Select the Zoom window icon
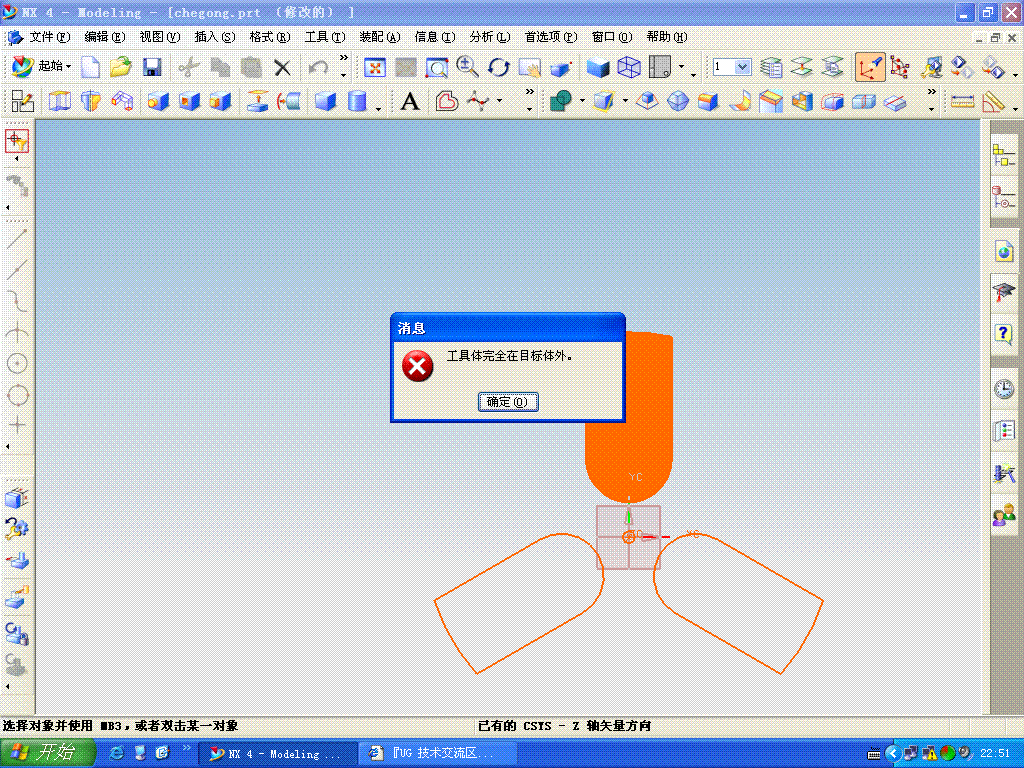This screenshot has width=1024, height=768. tap(437, 67)
